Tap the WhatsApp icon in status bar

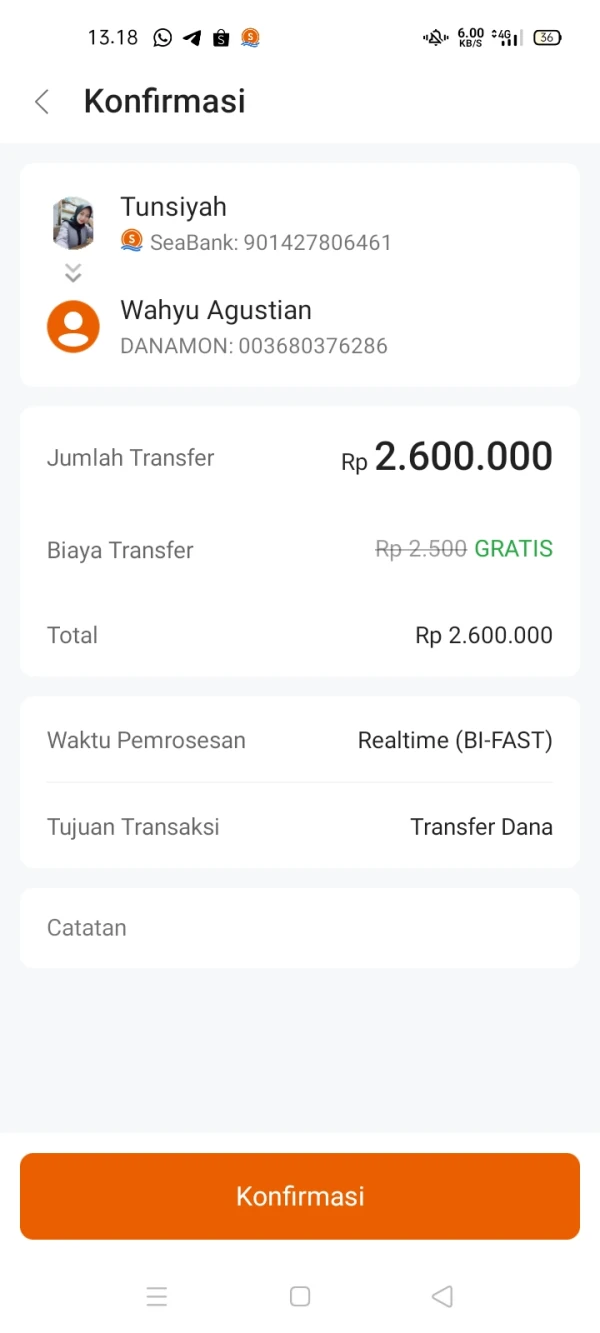(163, 38)
